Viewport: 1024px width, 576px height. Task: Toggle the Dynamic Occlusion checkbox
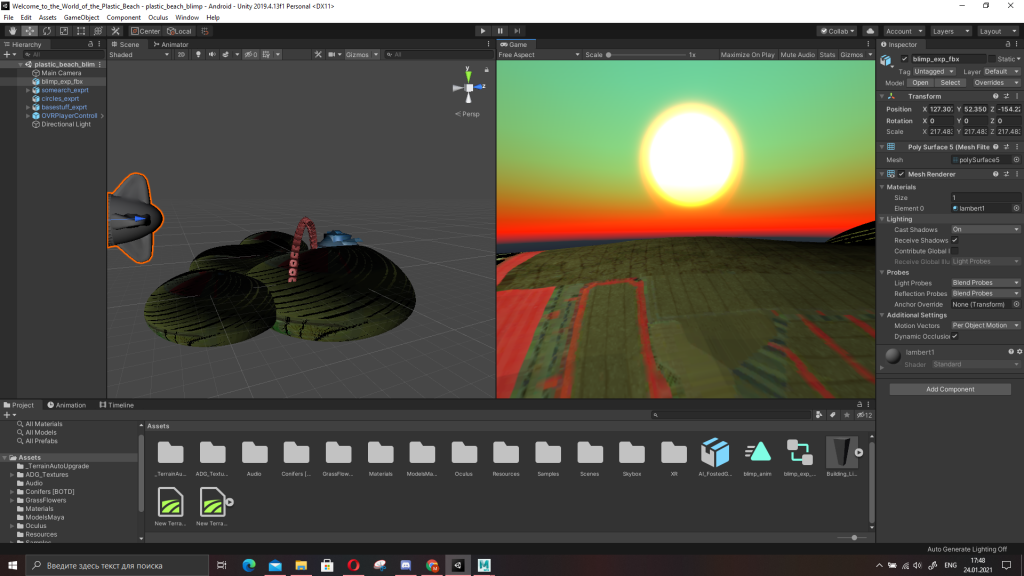pos(955,336)
